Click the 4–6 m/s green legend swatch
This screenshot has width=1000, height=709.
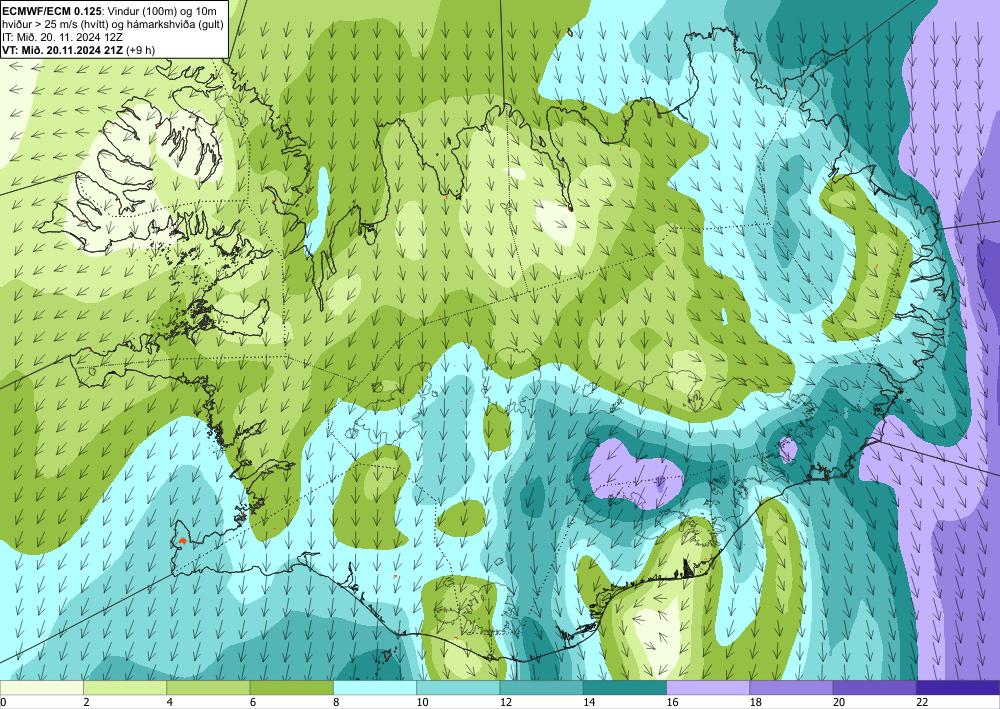[x=208, y=687]
